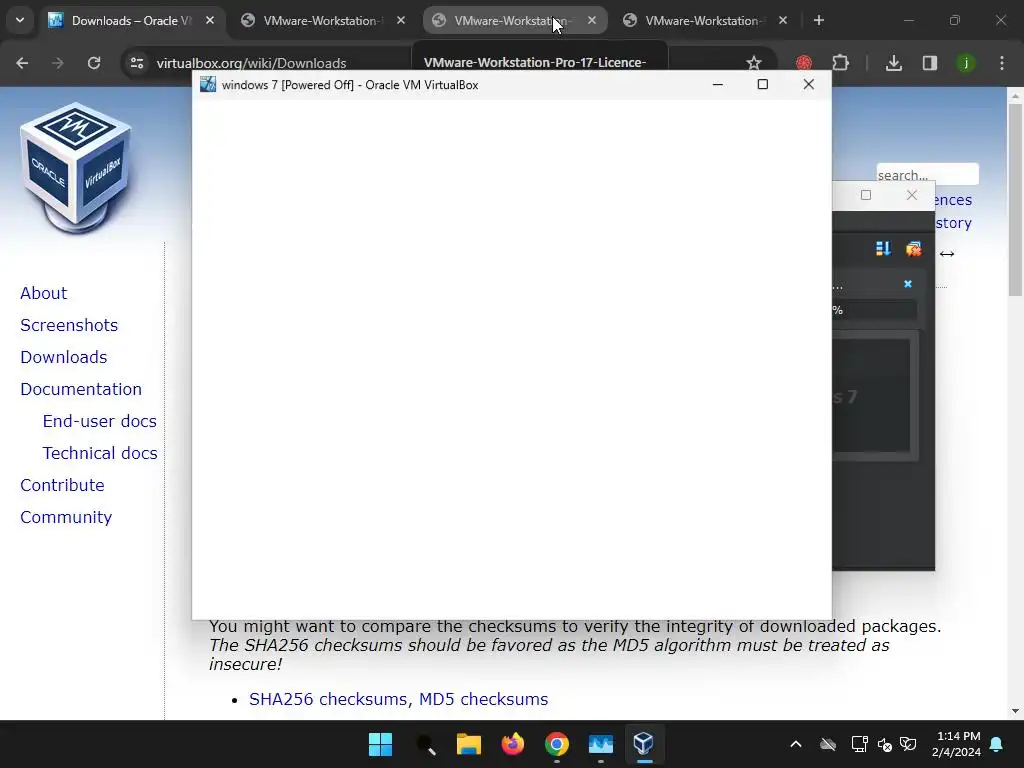Switch to VirtualBox in taskbar
This screenshot has height=768, width=1024.
tap(644, 744)
